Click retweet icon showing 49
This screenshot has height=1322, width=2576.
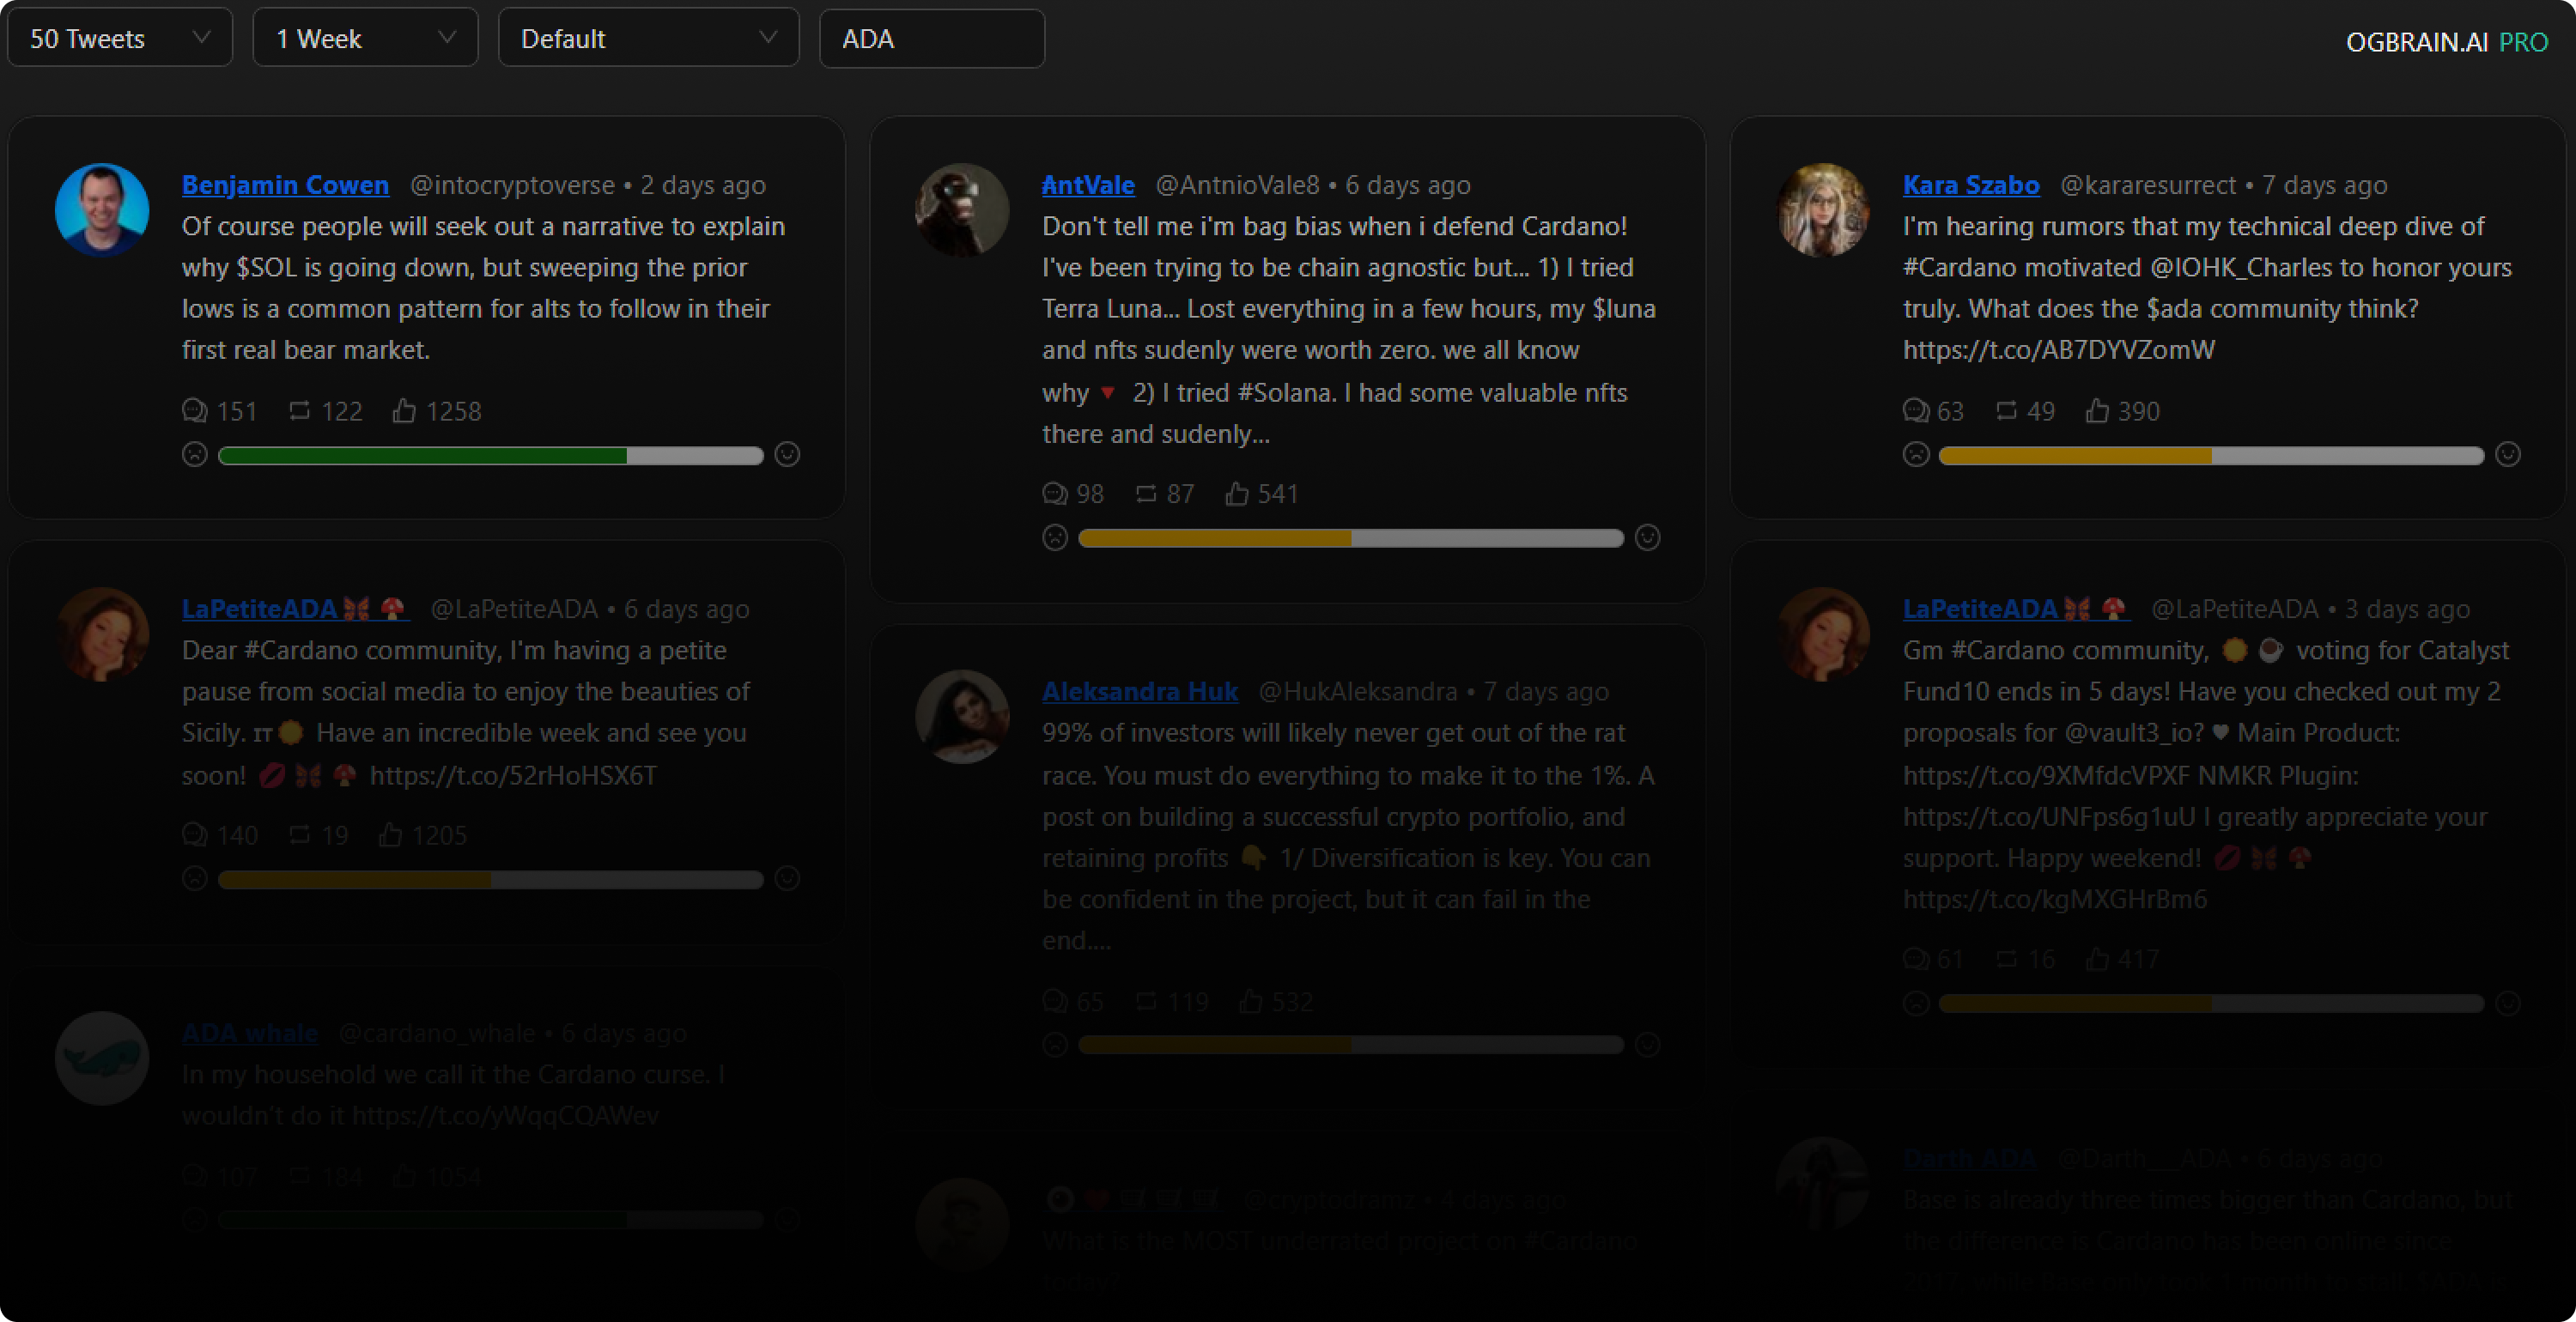click(2006, 411)
